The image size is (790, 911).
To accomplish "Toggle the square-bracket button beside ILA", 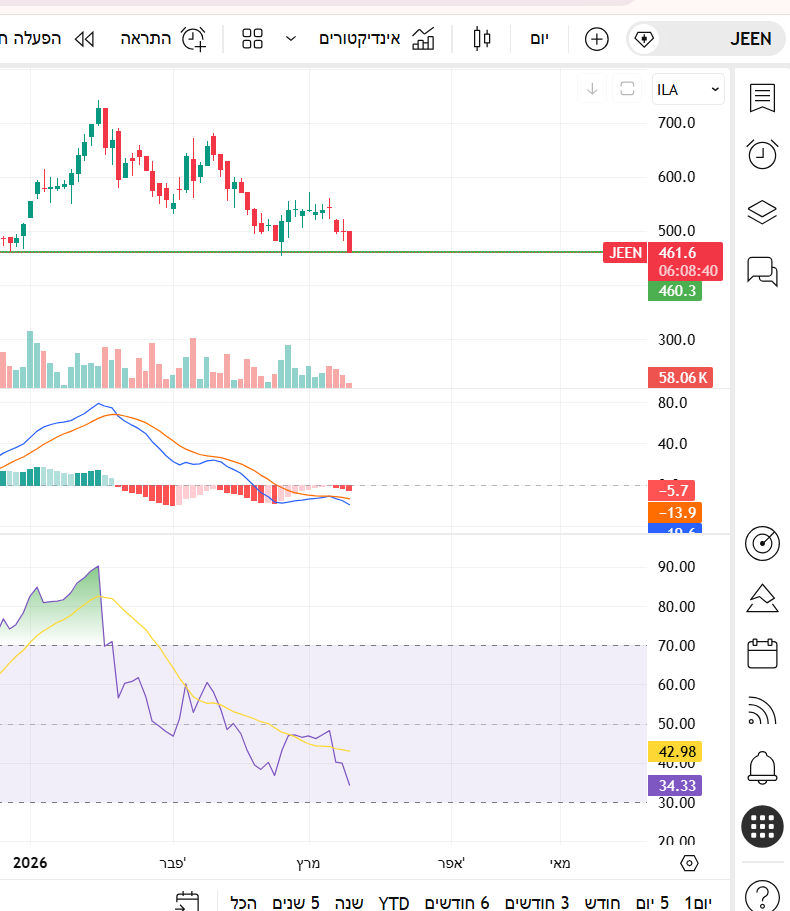I will coord(627,89).
